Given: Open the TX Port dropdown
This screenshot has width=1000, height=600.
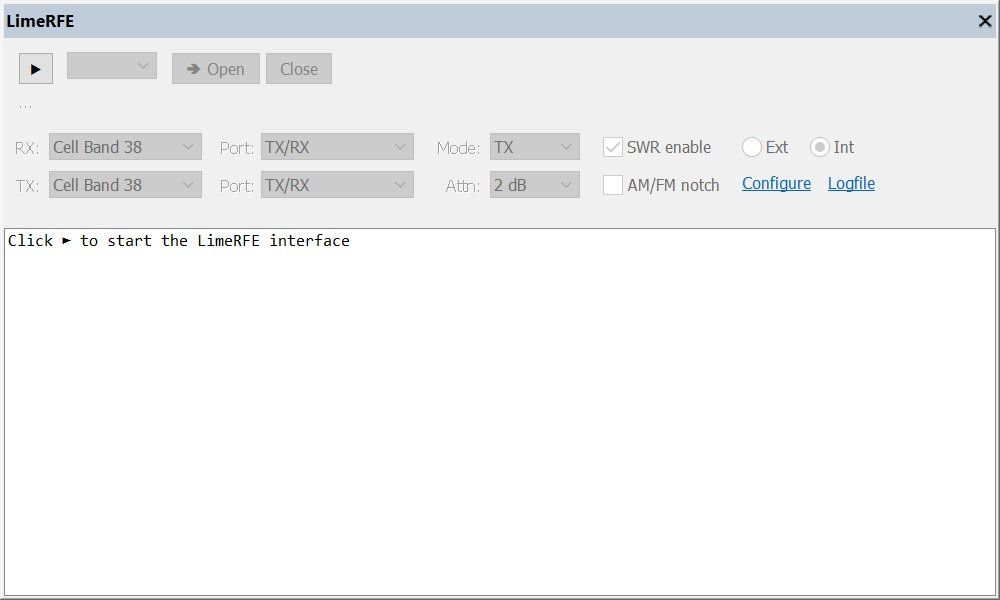Looking at the screenshot, I should [x=337, y=185].
